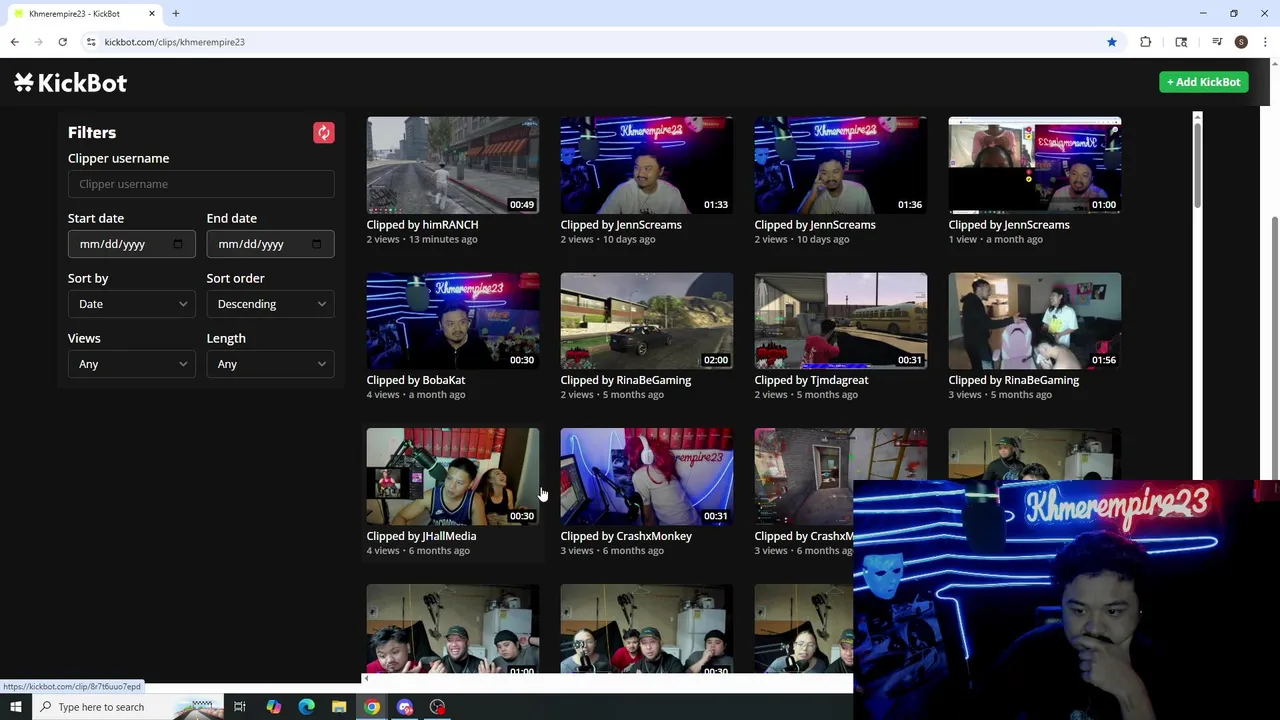This screenshot has height=720, width=1280.
Task: Switch to Chrome in the taskbar
Action: click(x=372, y=707)
